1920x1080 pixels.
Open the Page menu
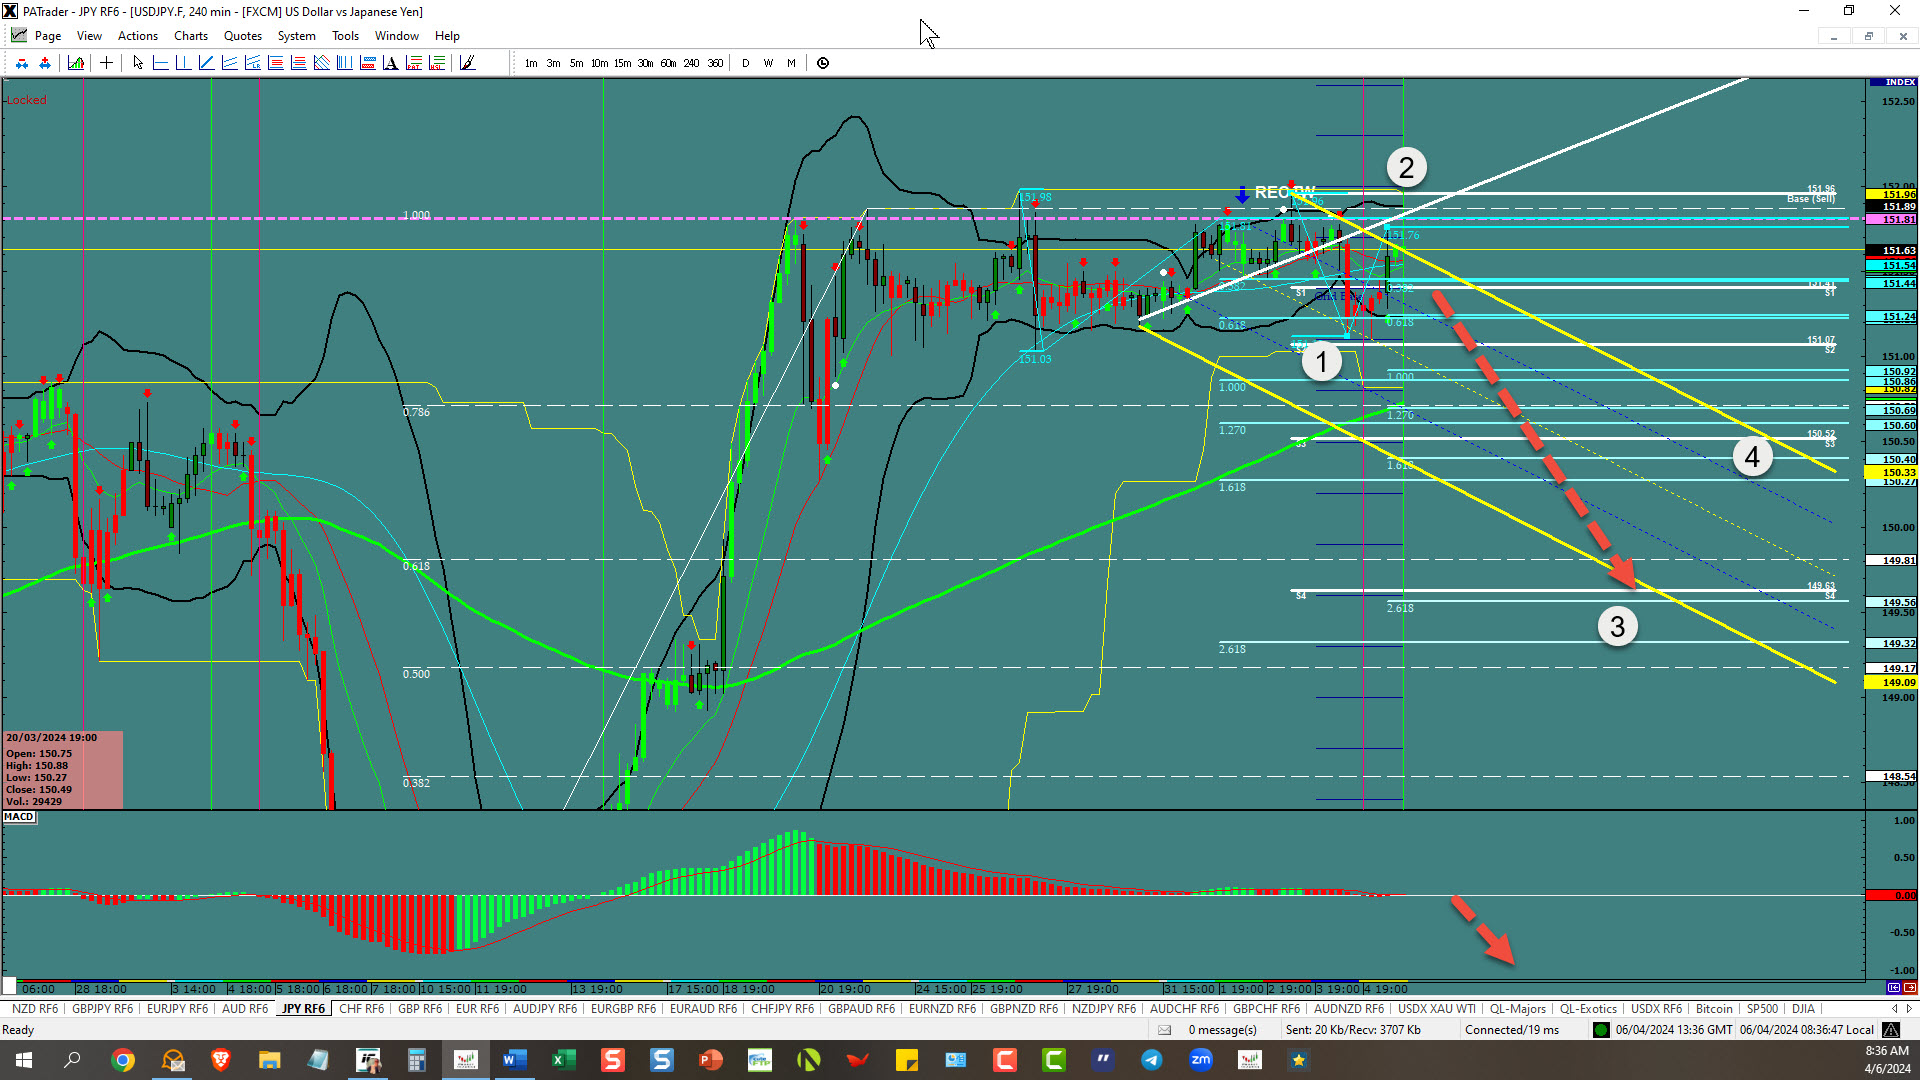tap(47, 36)
